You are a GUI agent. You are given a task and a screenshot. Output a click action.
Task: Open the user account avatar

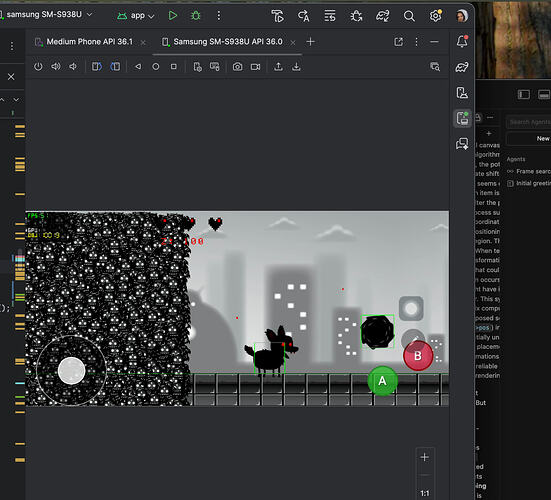[x=462, y=15]
